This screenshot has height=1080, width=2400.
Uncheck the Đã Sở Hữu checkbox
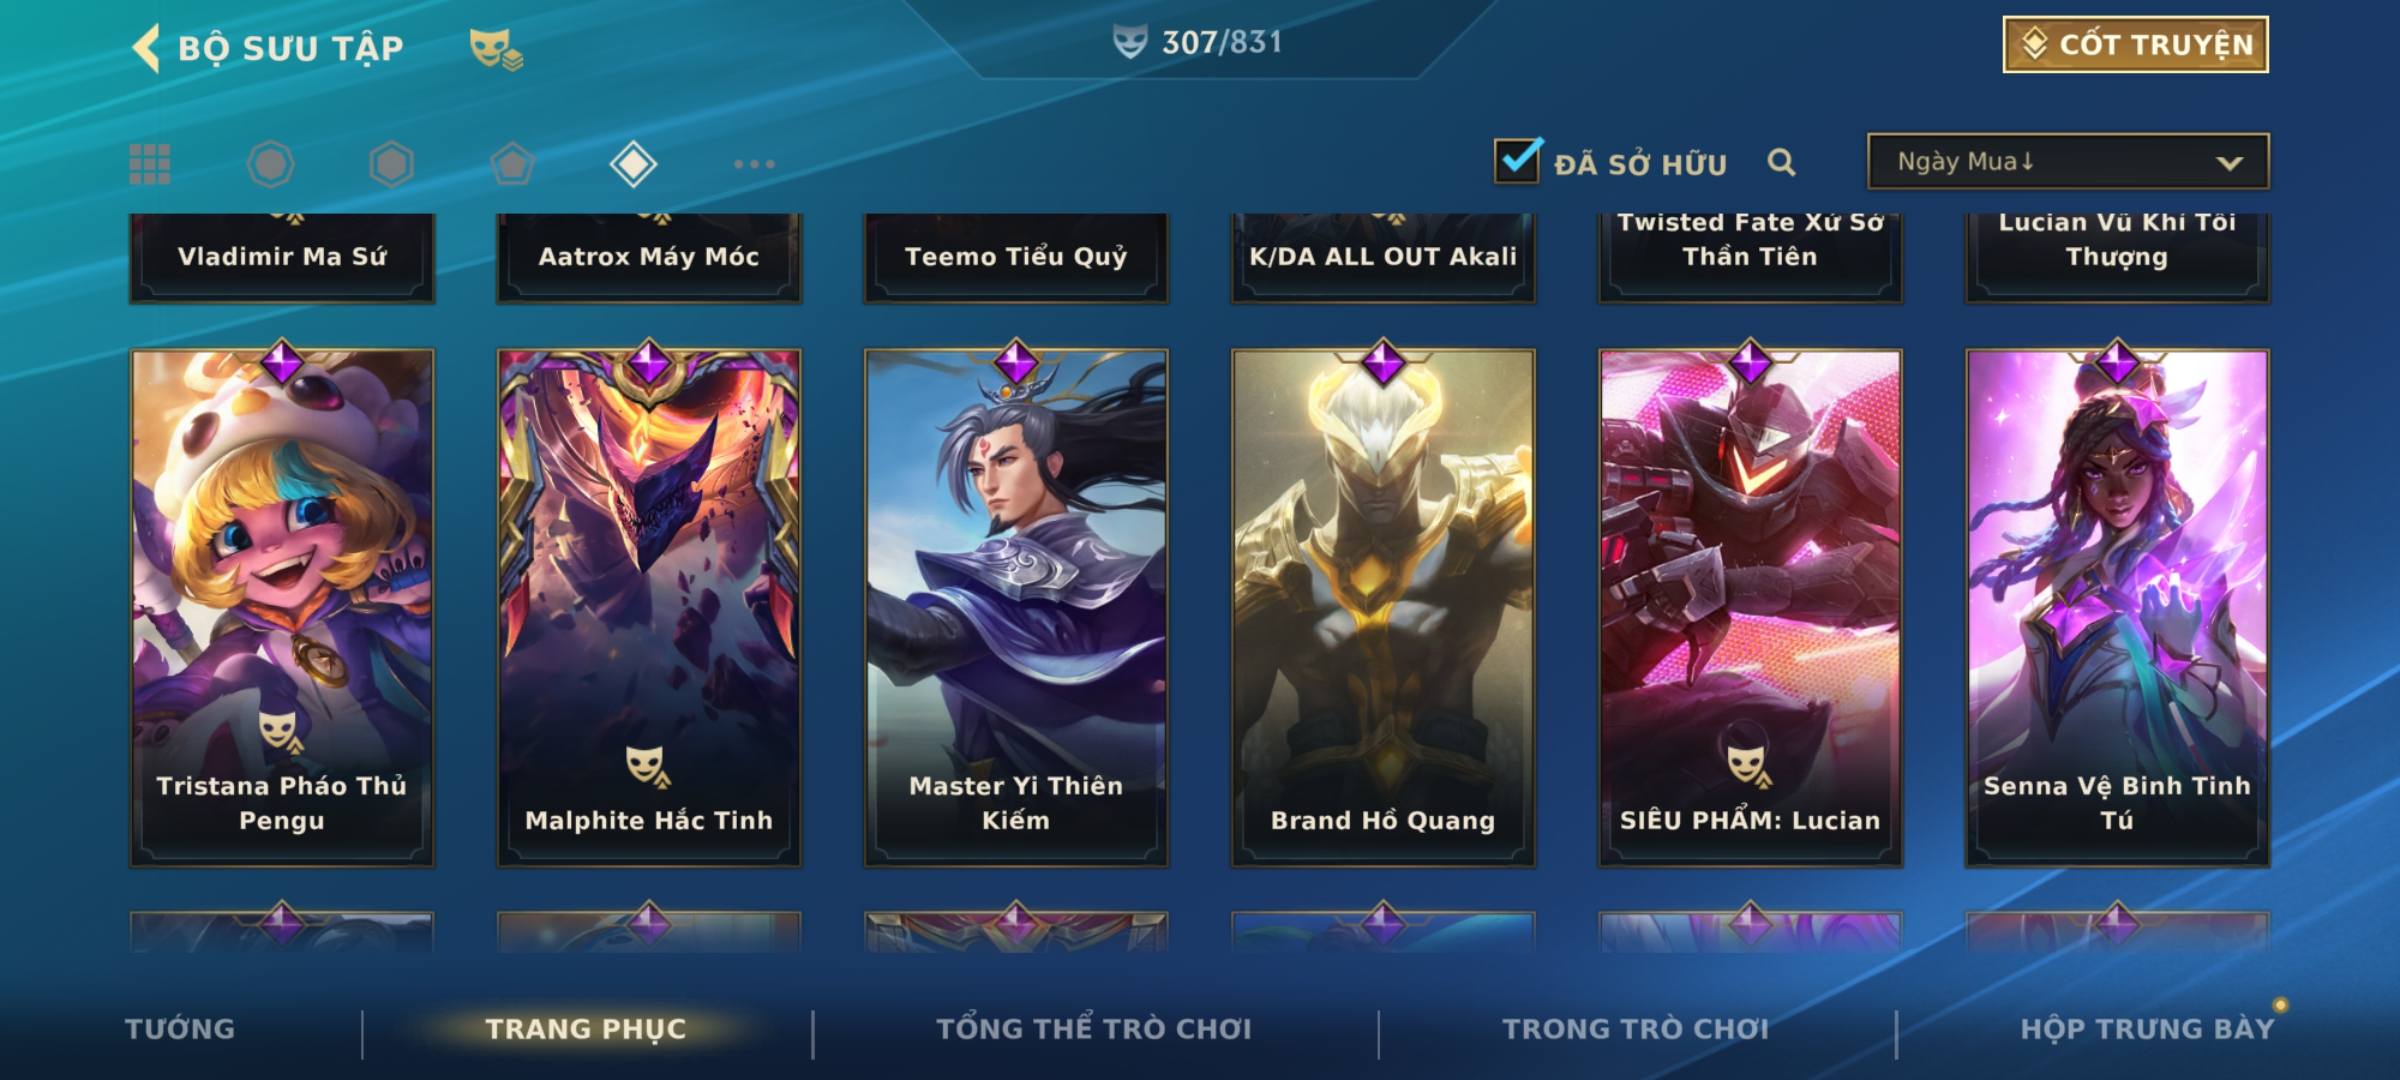1517,160
